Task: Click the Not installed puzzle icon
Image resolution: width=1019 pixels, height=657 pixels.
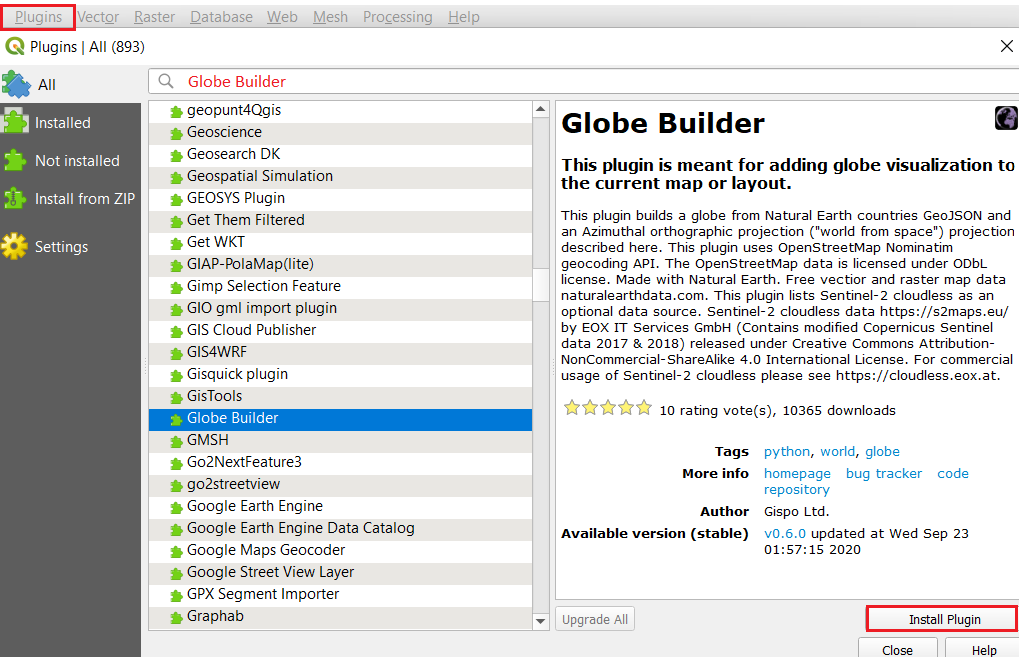Action: click(15, 160)
